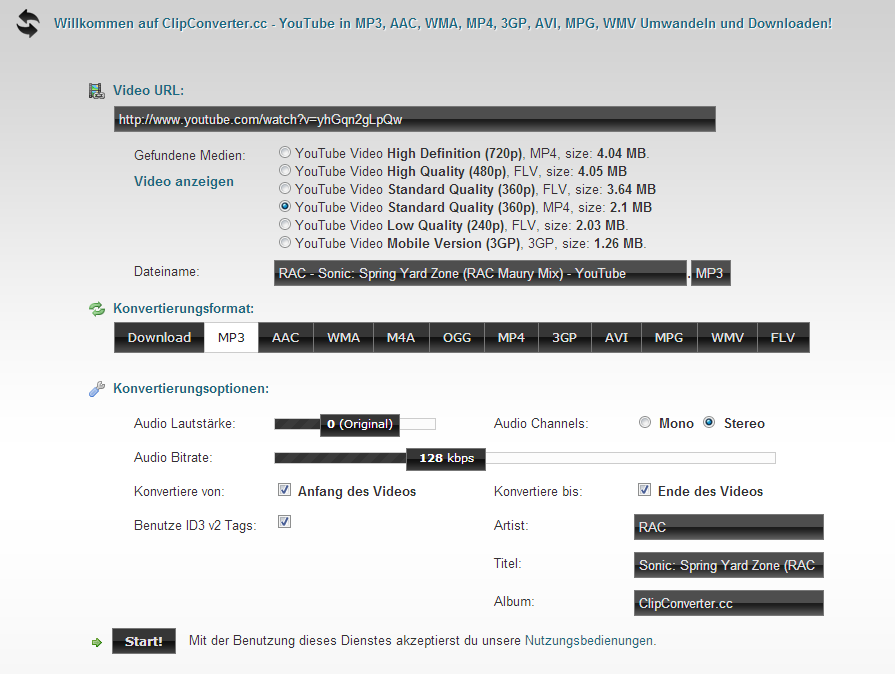Select Mono audio channel

coord(645,423)
